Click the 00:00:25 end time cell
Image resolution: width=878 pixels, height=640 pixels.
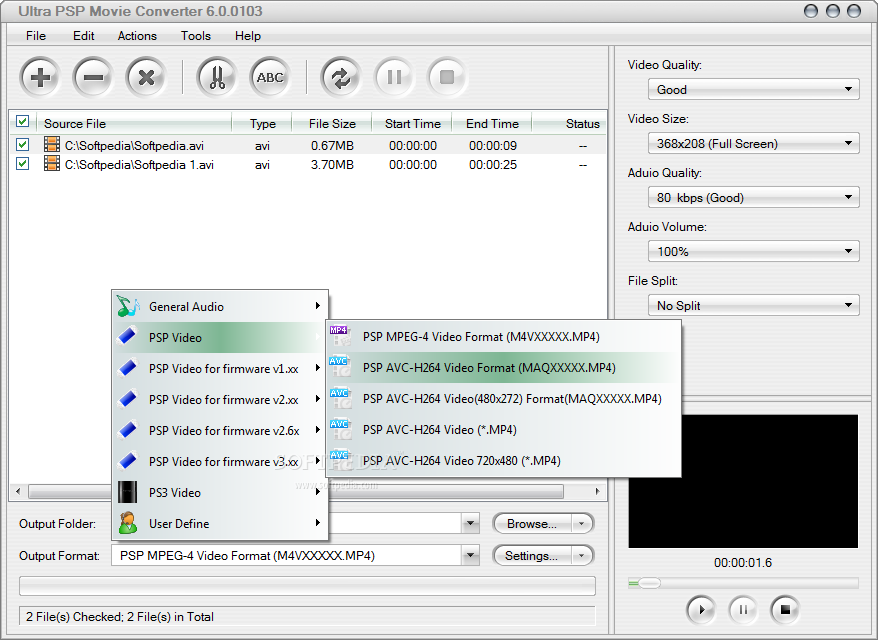point(493,165)
